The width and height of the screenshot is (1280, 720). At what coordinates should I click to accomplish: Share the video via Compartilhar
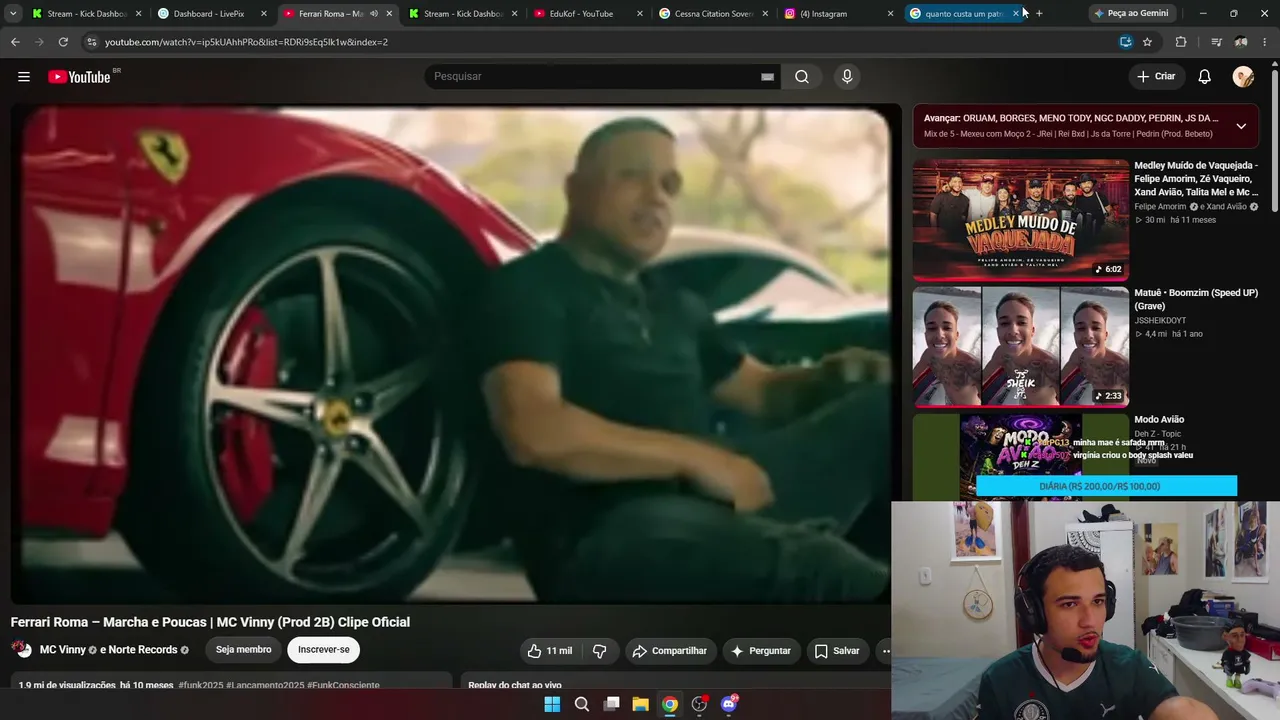pyautogui.click(x=671, y=651)
